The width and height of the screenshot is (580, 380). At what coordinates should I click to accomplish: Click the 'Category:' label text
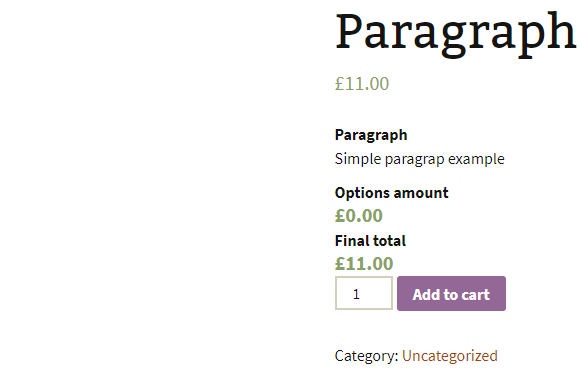click(x=366, y=356)
